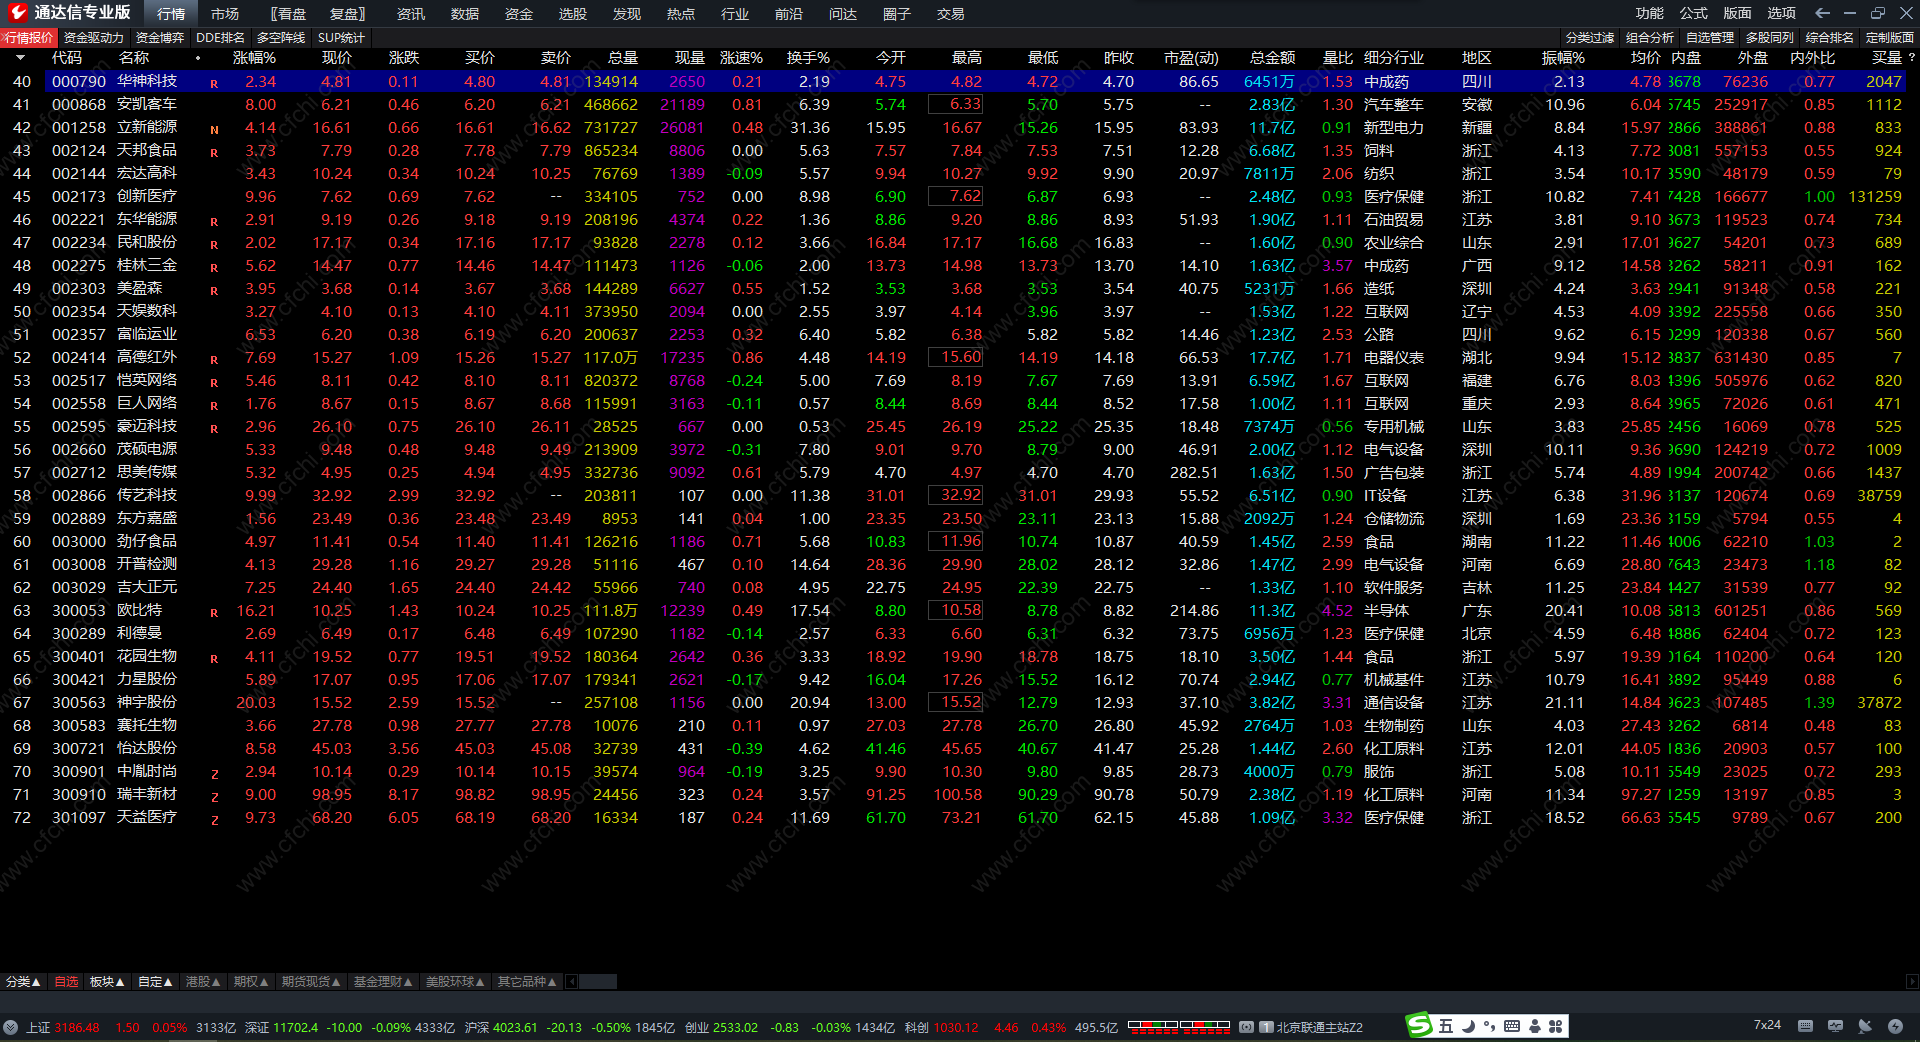Click the status bar collapse chevron icon

point(10,1027)
